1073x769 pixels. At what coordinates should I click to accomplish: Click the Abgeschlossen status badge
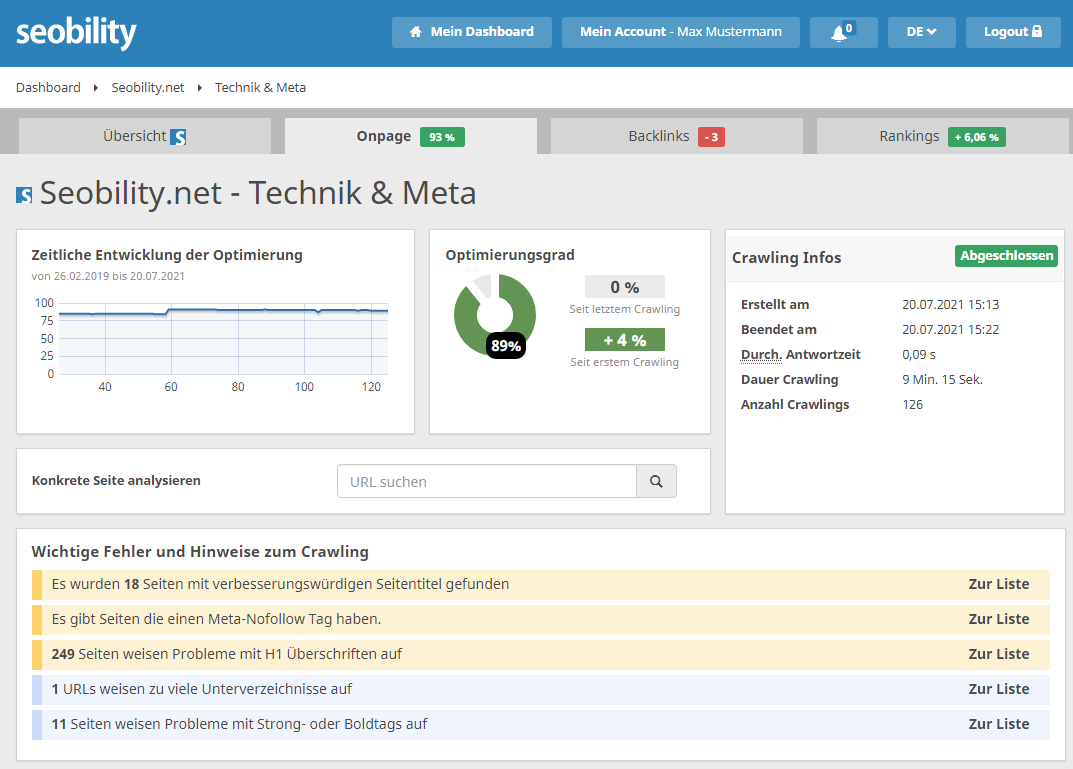pyautogui.click(x=1006, y=256)
